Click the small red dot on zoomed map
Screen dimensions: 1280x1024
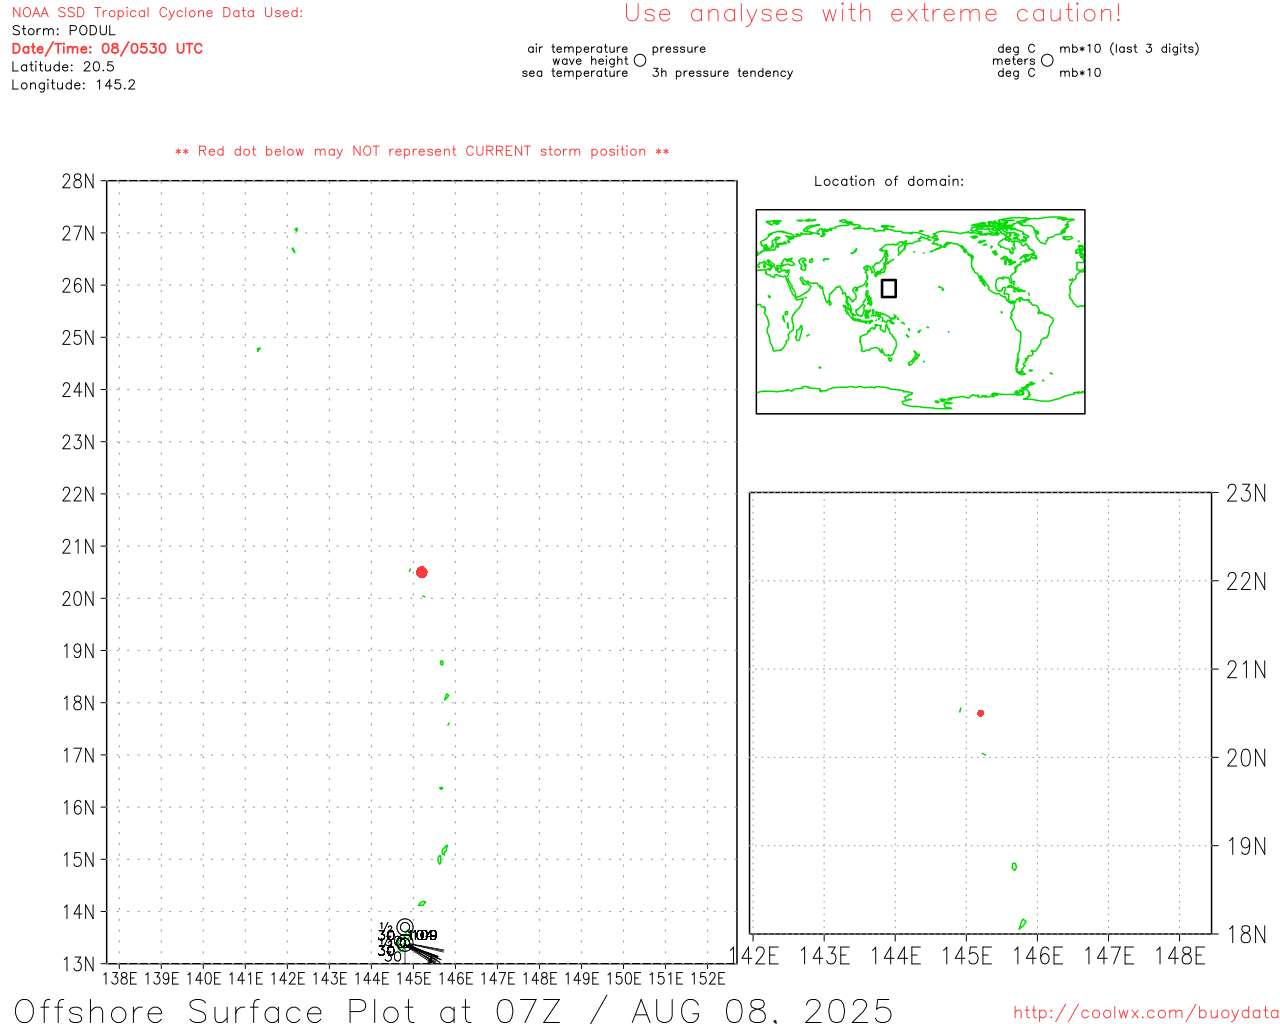pyautogui.click(x=981, y=713)
